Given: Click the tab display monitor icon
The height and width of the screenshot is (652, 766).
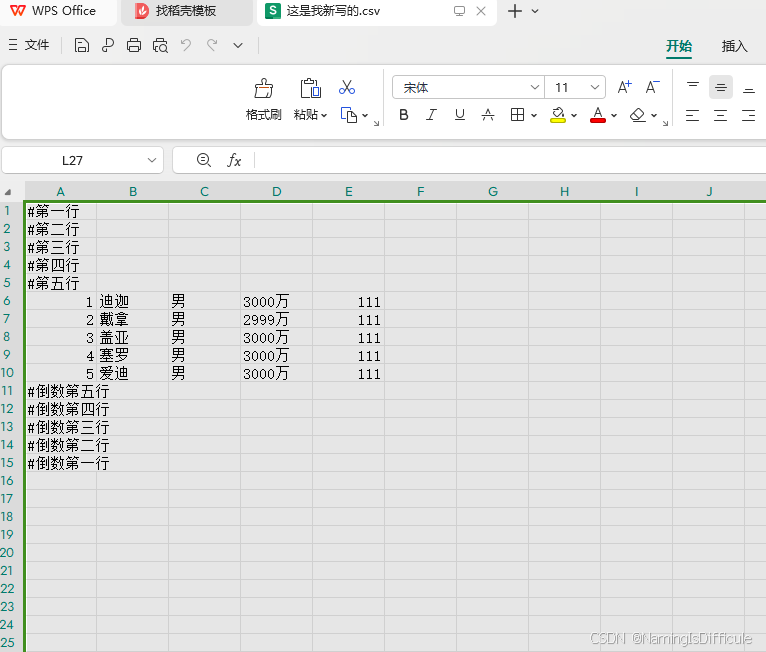Looking at the screenshot, I should (x=460, y=11).
